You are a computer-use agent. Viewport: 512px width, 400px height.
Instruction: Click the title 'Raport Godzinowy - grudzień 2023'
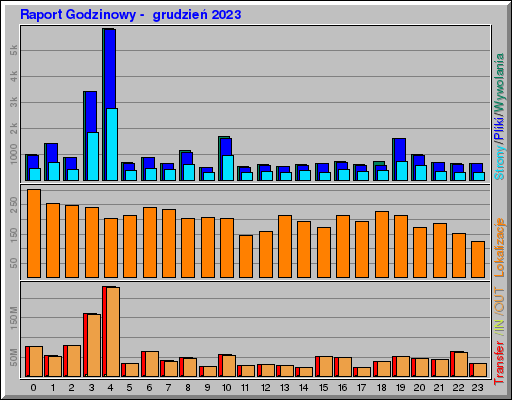click(131, 15)
